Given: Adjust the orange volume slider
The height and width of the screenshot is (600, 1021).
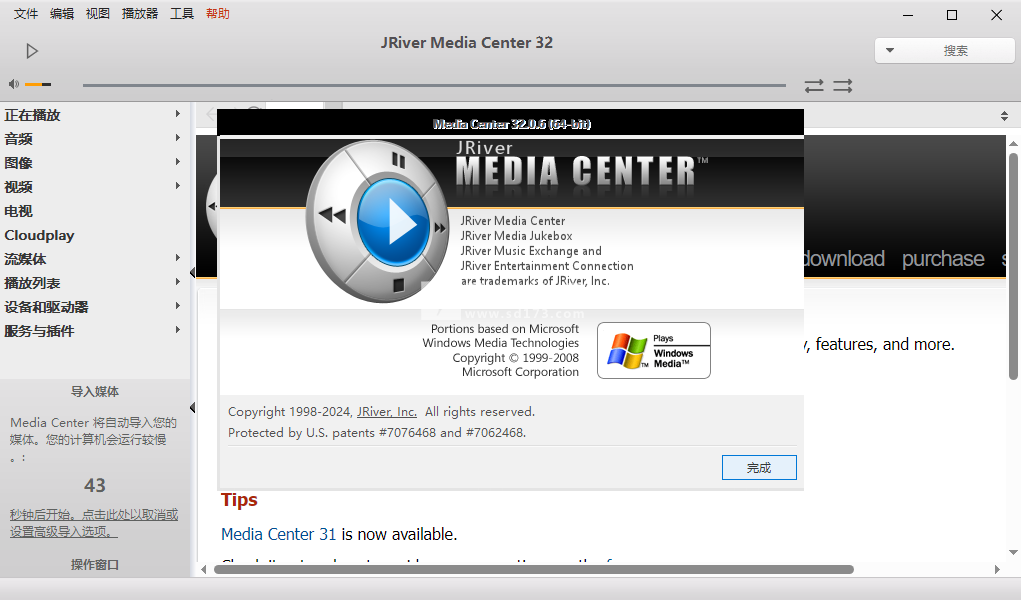Looking at the screenshot, I should (38, 84).
